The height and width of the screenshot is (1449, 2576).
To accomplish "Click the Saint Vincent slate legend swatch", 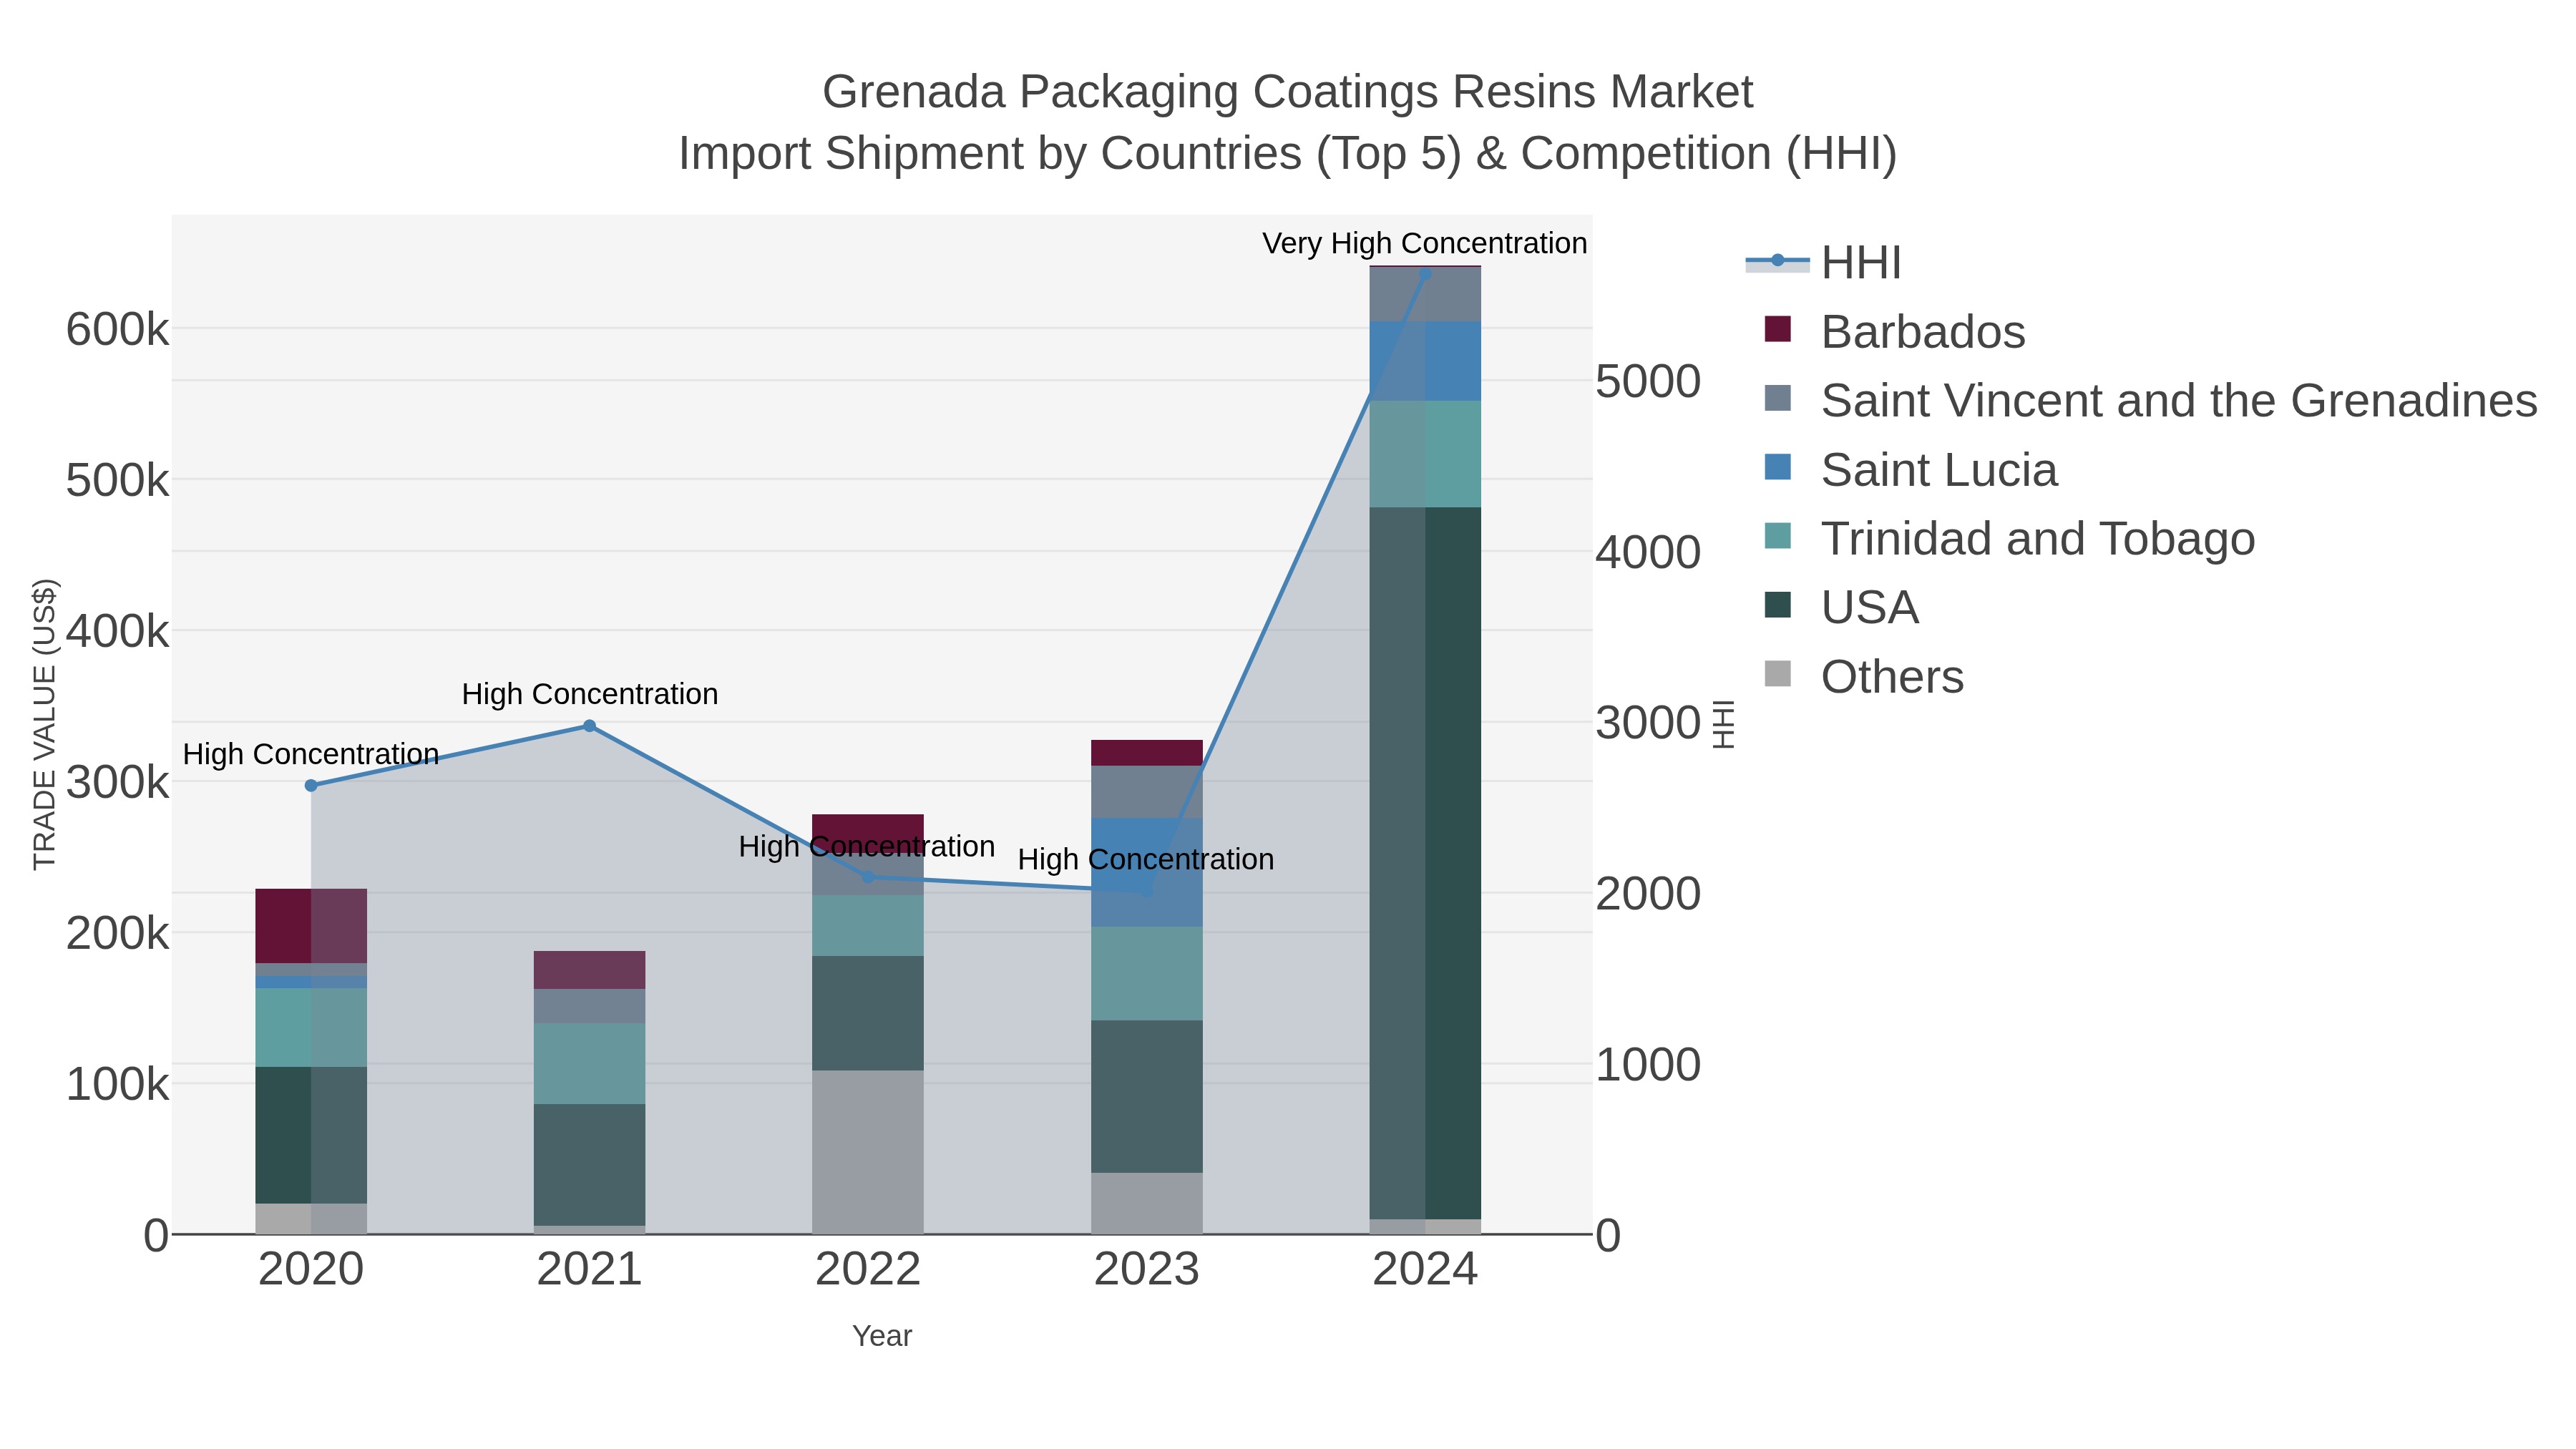I will tap(1778, 398).
